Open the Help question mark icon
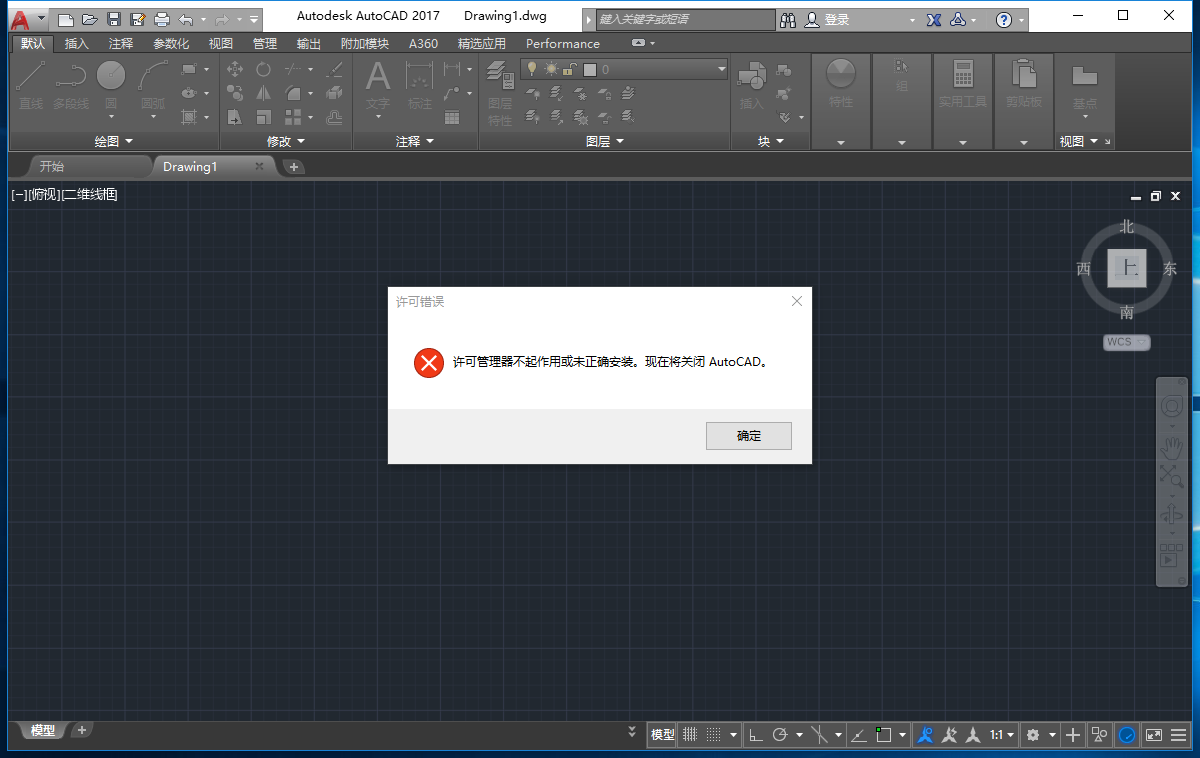Image resolution: width=1200 pixels, height=758 pixels. click(x=1004, y=19)
